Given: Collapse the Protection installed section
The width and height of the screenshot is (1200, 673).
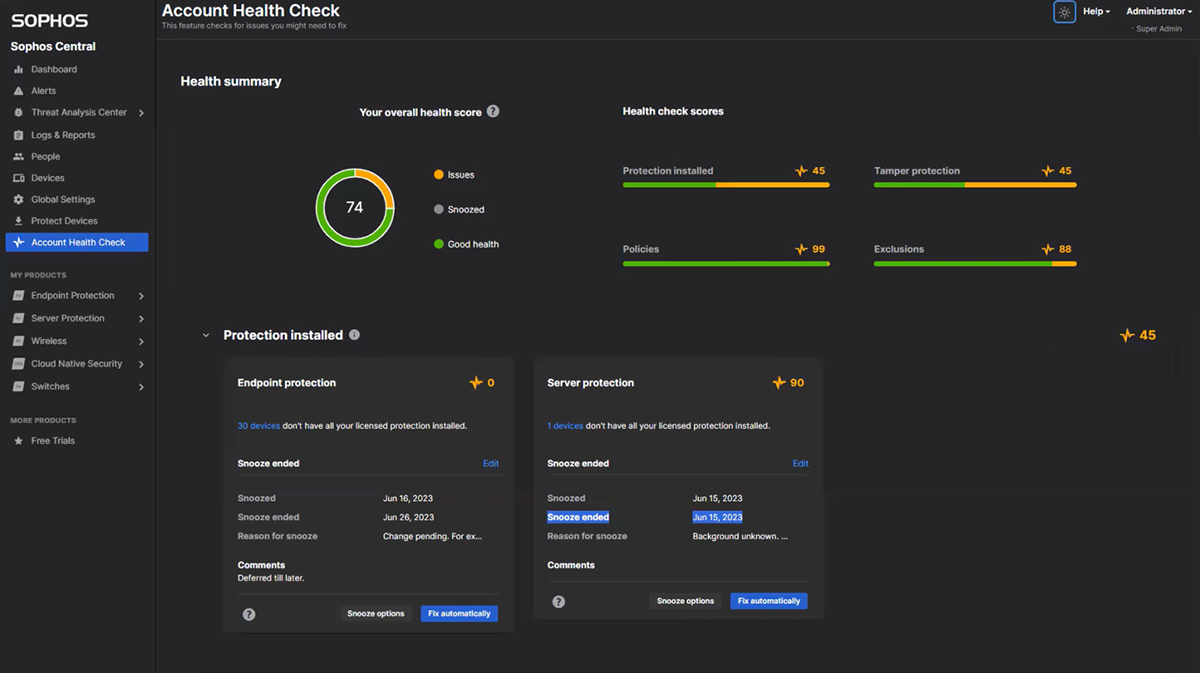Looking at the screenshot, I should click(206, 335).
